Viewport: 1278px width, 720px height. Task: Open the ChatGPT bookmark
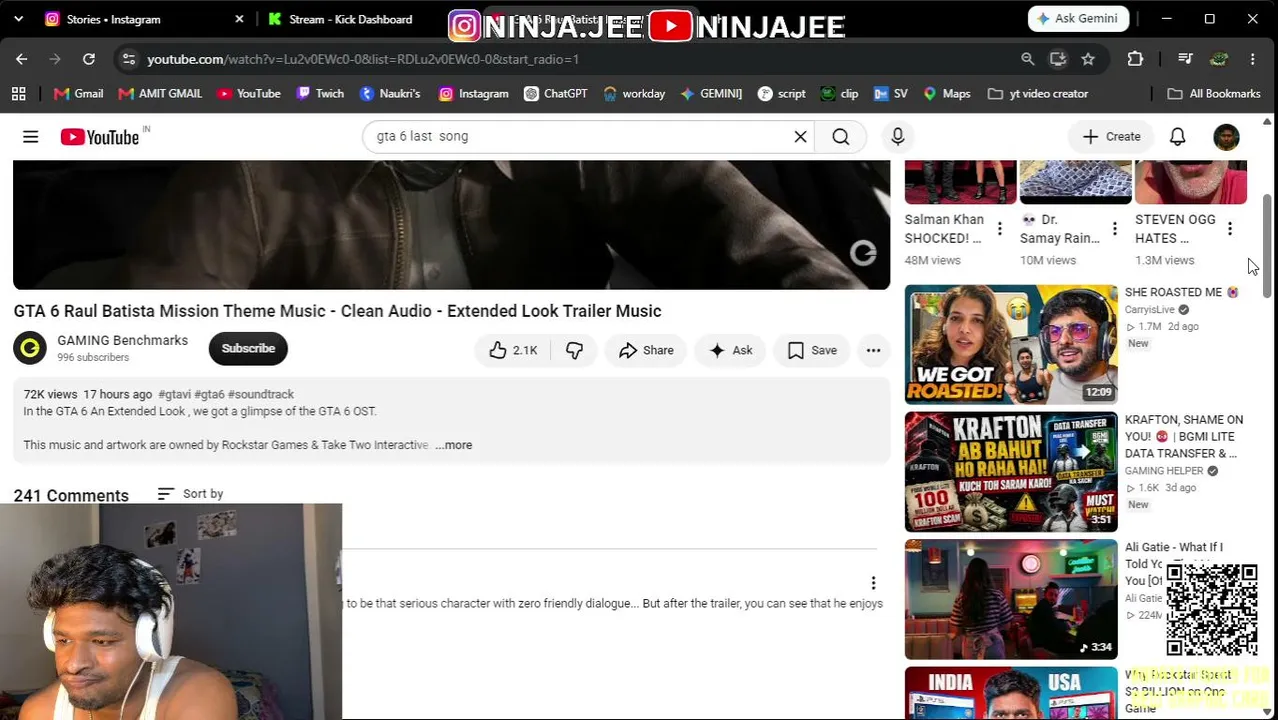tap(555, 93)
